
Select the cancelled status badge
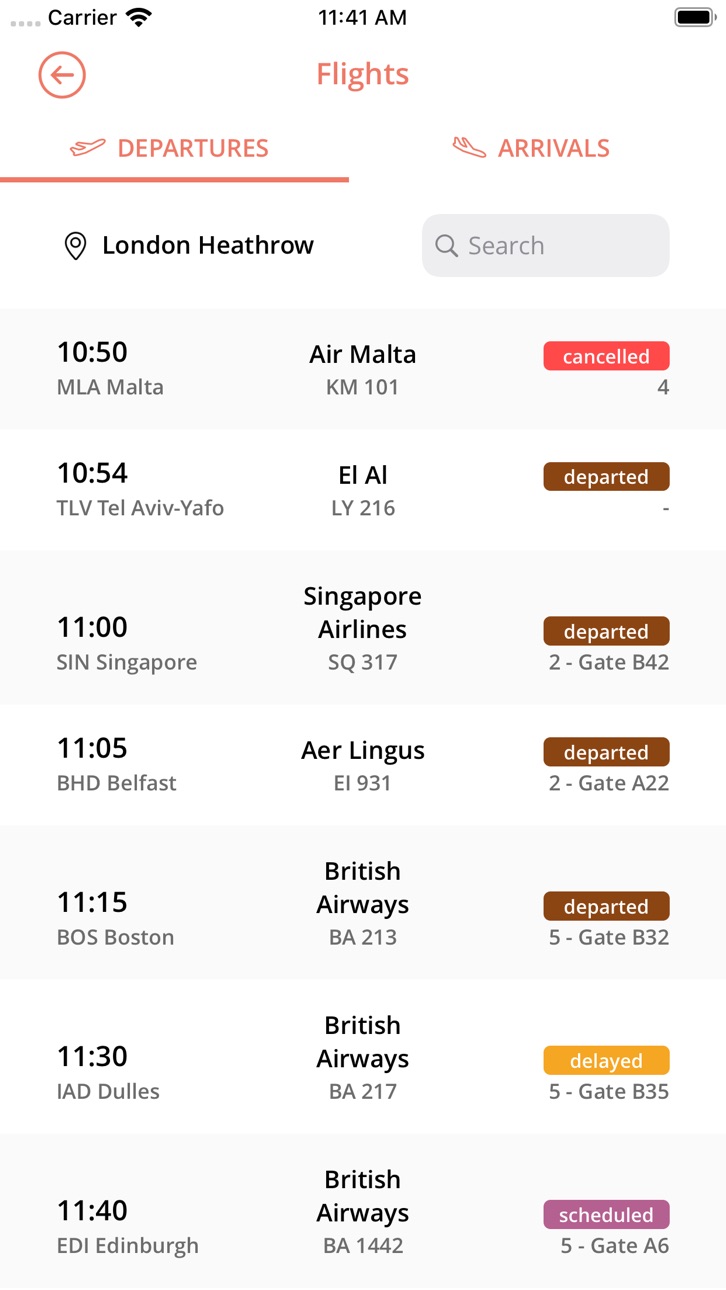pos(606,356)
